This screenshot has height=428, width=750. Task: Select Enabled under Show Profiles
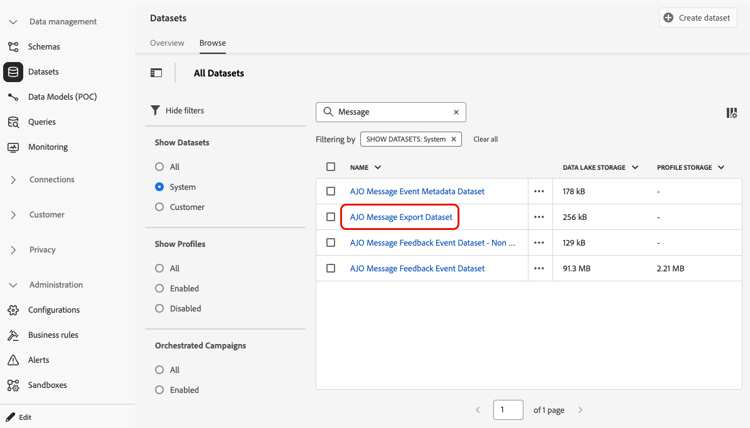159,288
